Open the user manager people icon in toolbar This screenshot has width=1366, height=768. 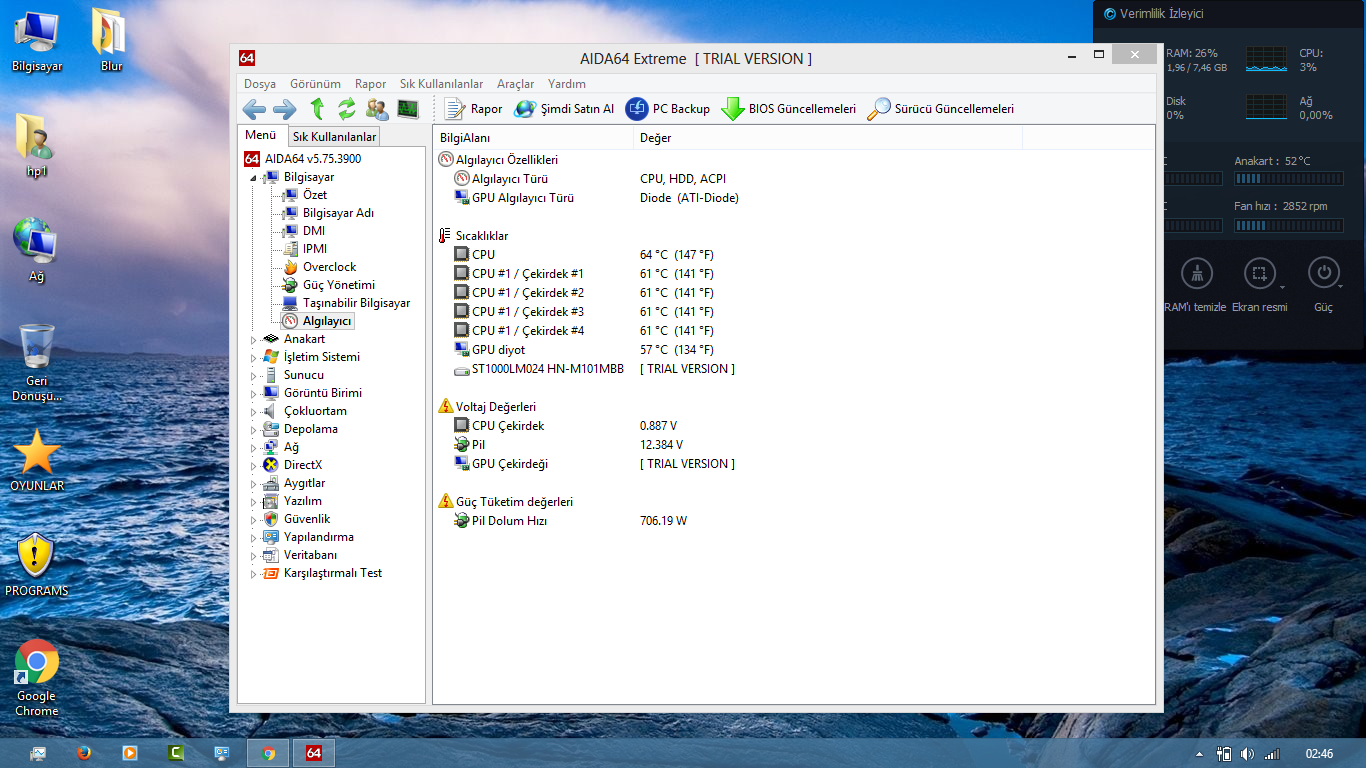pos(377,109)
